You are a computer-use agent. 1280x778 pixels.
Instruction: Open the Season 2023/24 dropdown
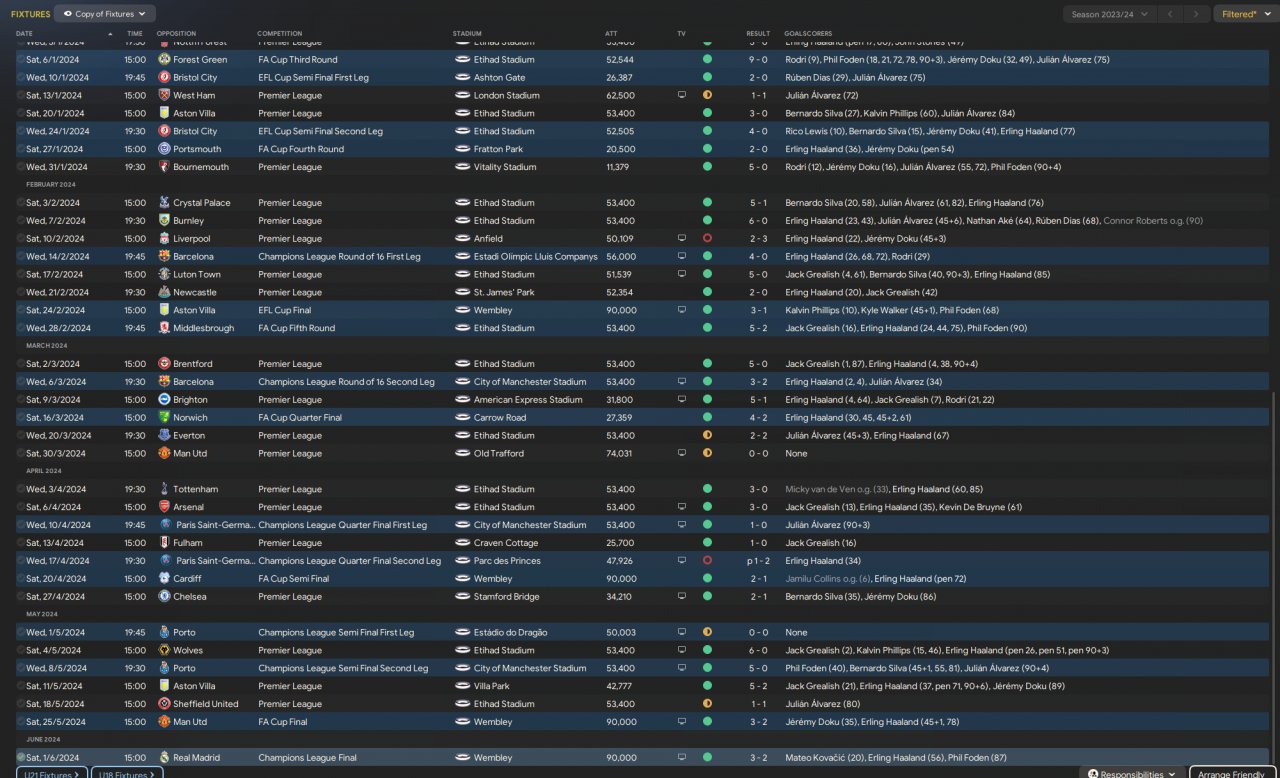tap(1109, 14)
